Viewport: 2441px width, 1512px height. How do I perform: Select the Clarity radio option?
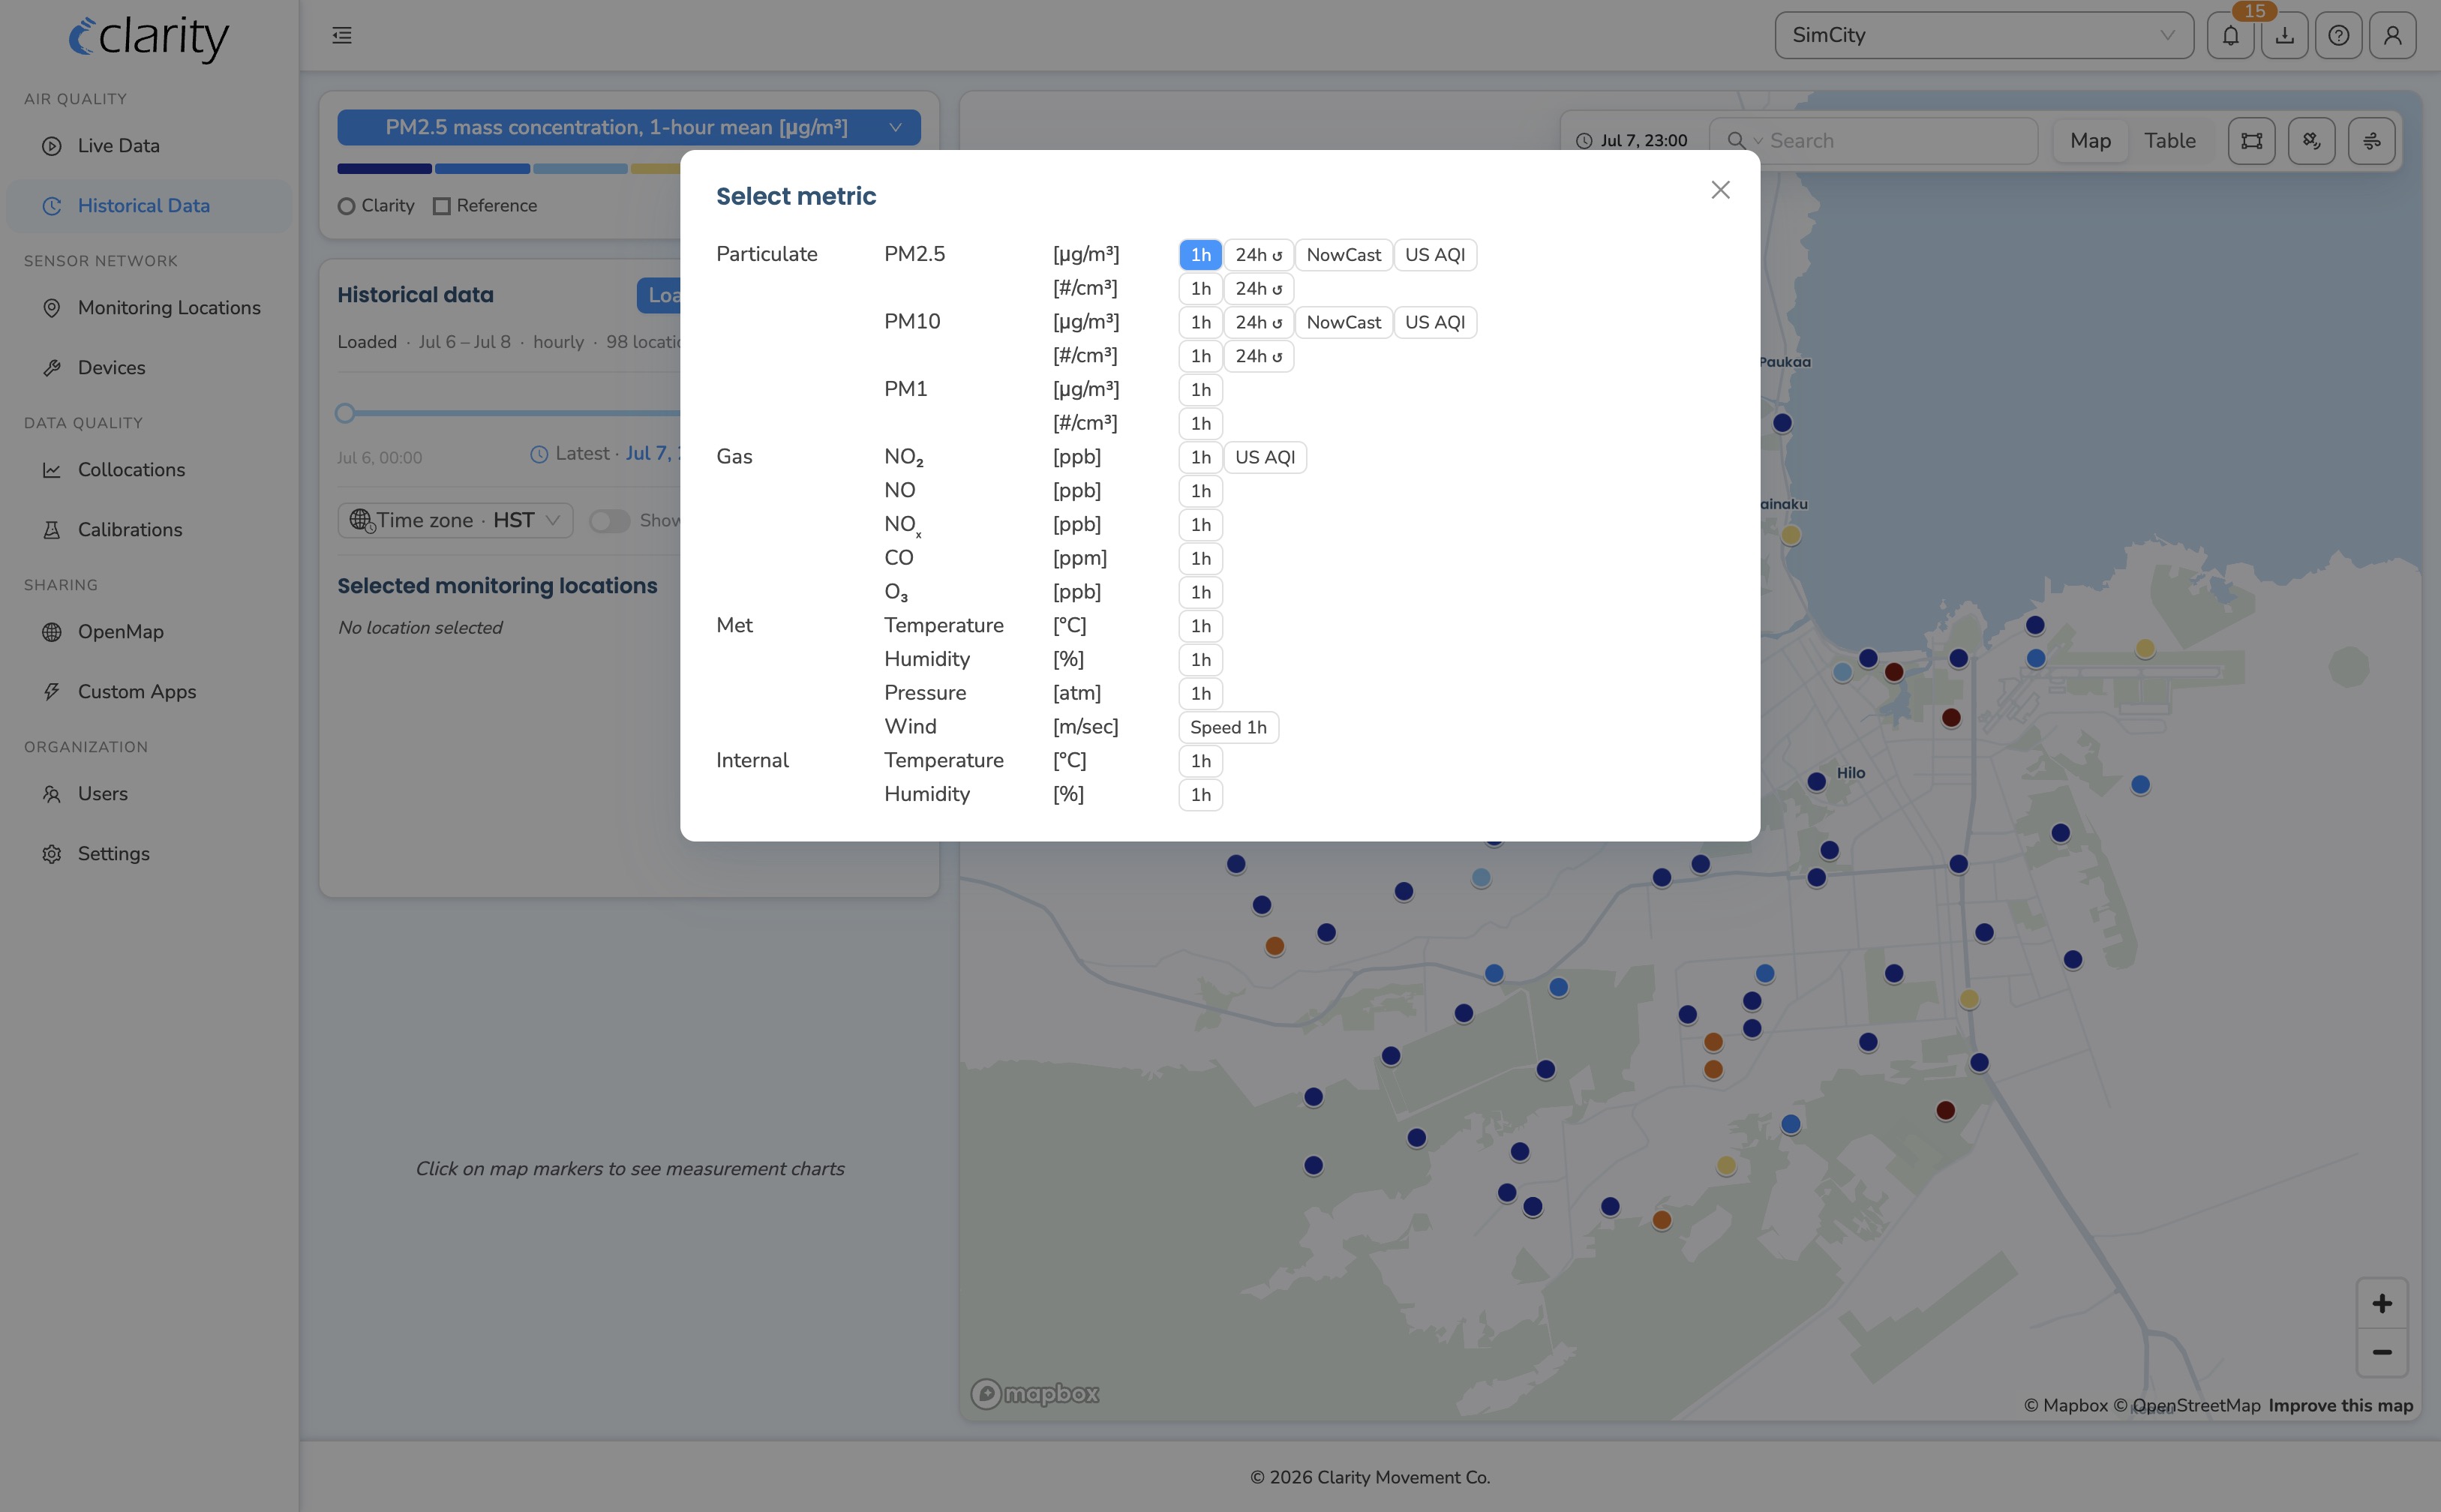tap(347, 207)
